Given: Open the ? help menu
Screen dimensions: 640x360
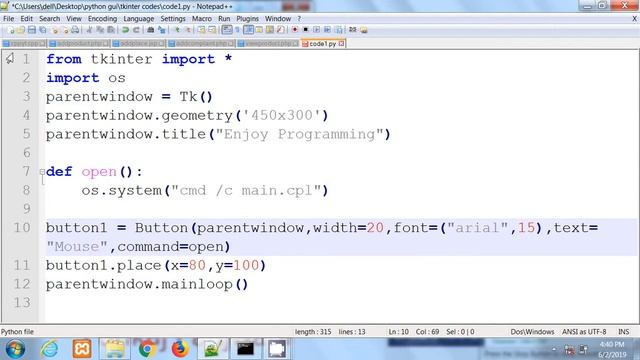Looking at the screenshot, I should click(299, 19).
